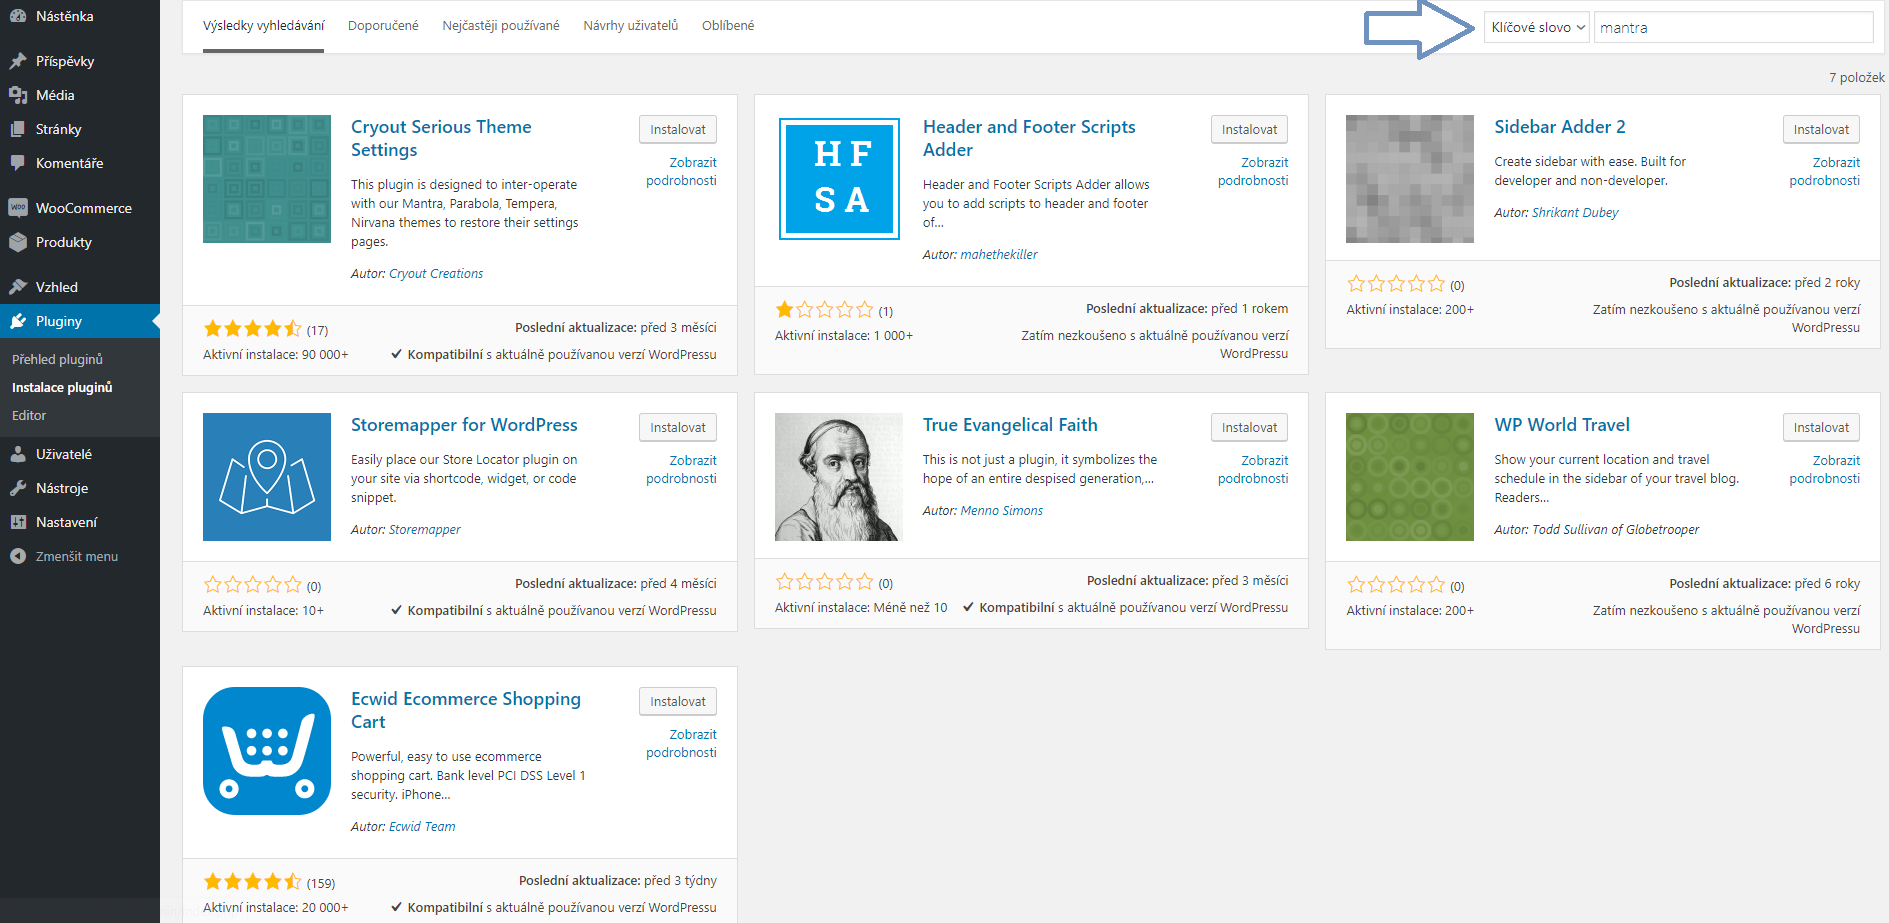Open Sidebar Adder 2 title link
The width and height of the screenshot is (1889, 923).
1560,127
